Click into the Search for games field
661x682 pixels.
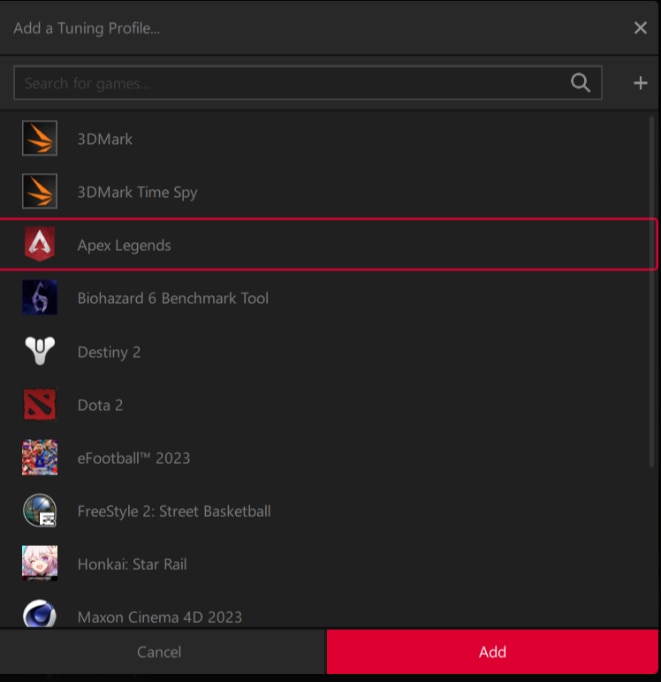pyautogui.click(x=308, y=83)
